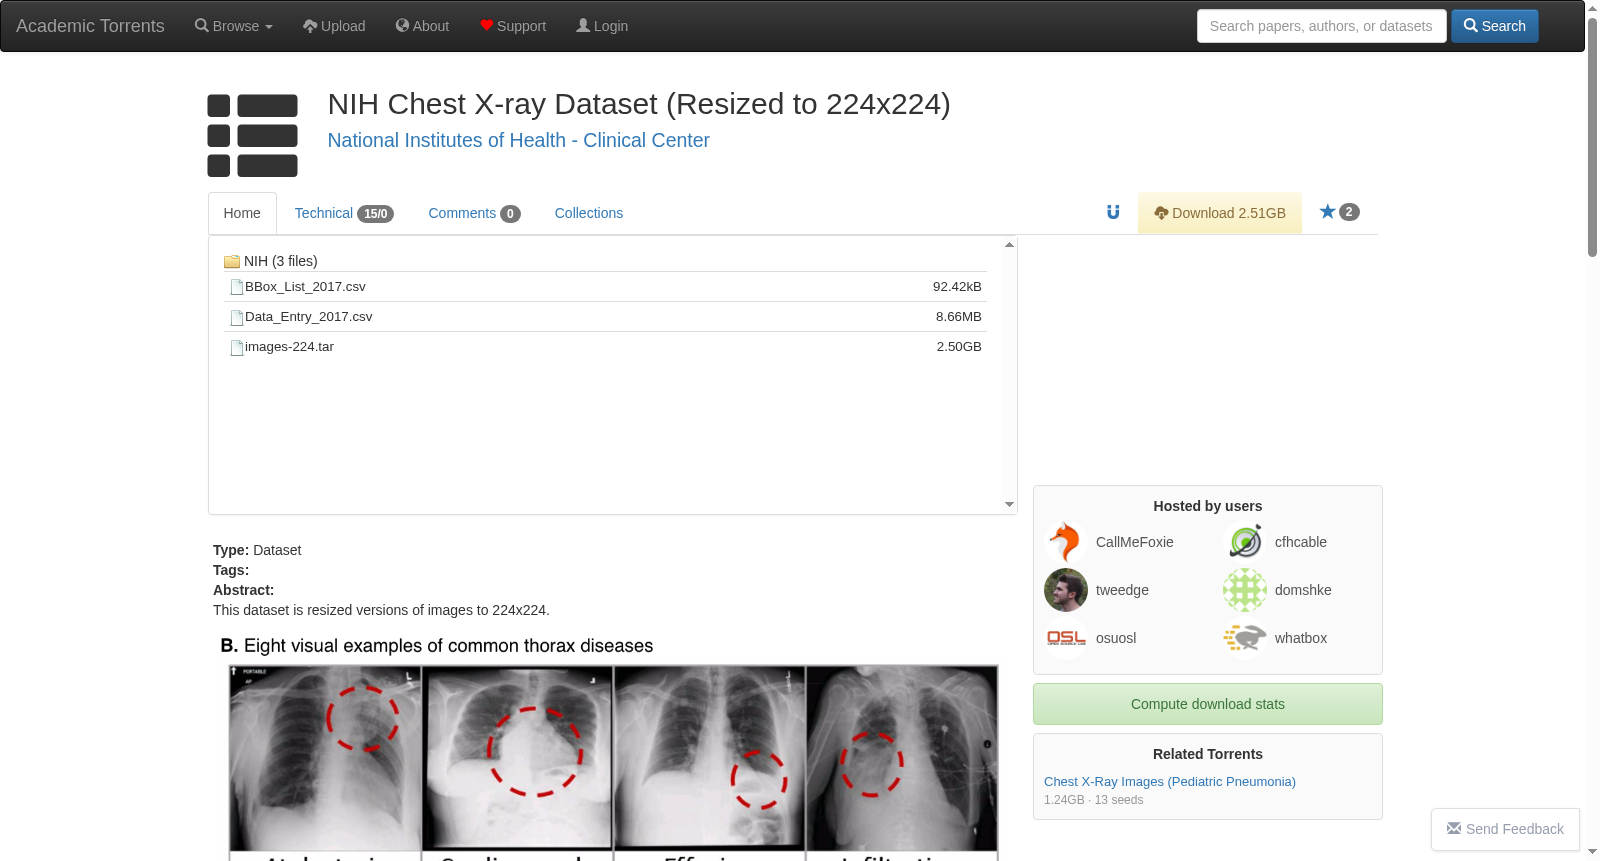Screen dimensions: 1600x861
Task: Click the magnet link icon
Action: (x=1113, y=212)
